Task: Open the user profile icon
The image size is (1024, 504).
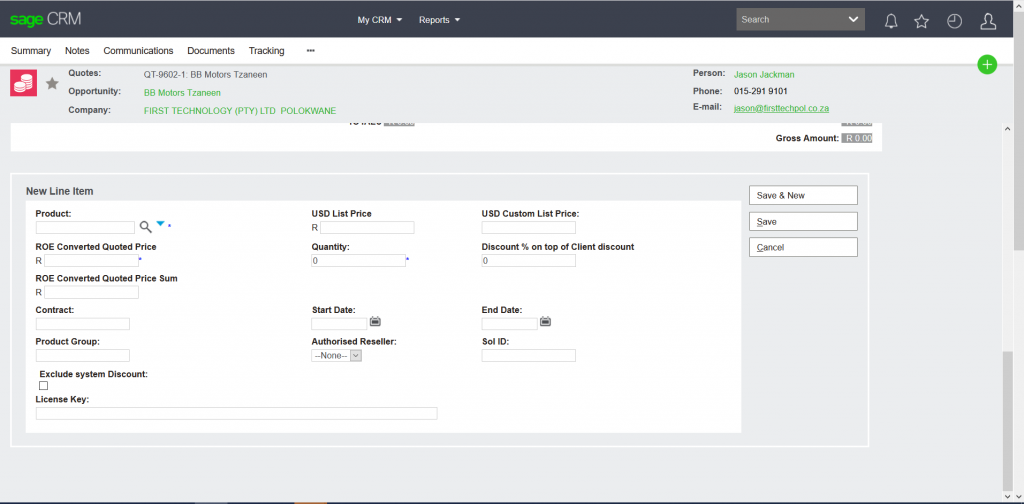Action: (x=987, y=20)
